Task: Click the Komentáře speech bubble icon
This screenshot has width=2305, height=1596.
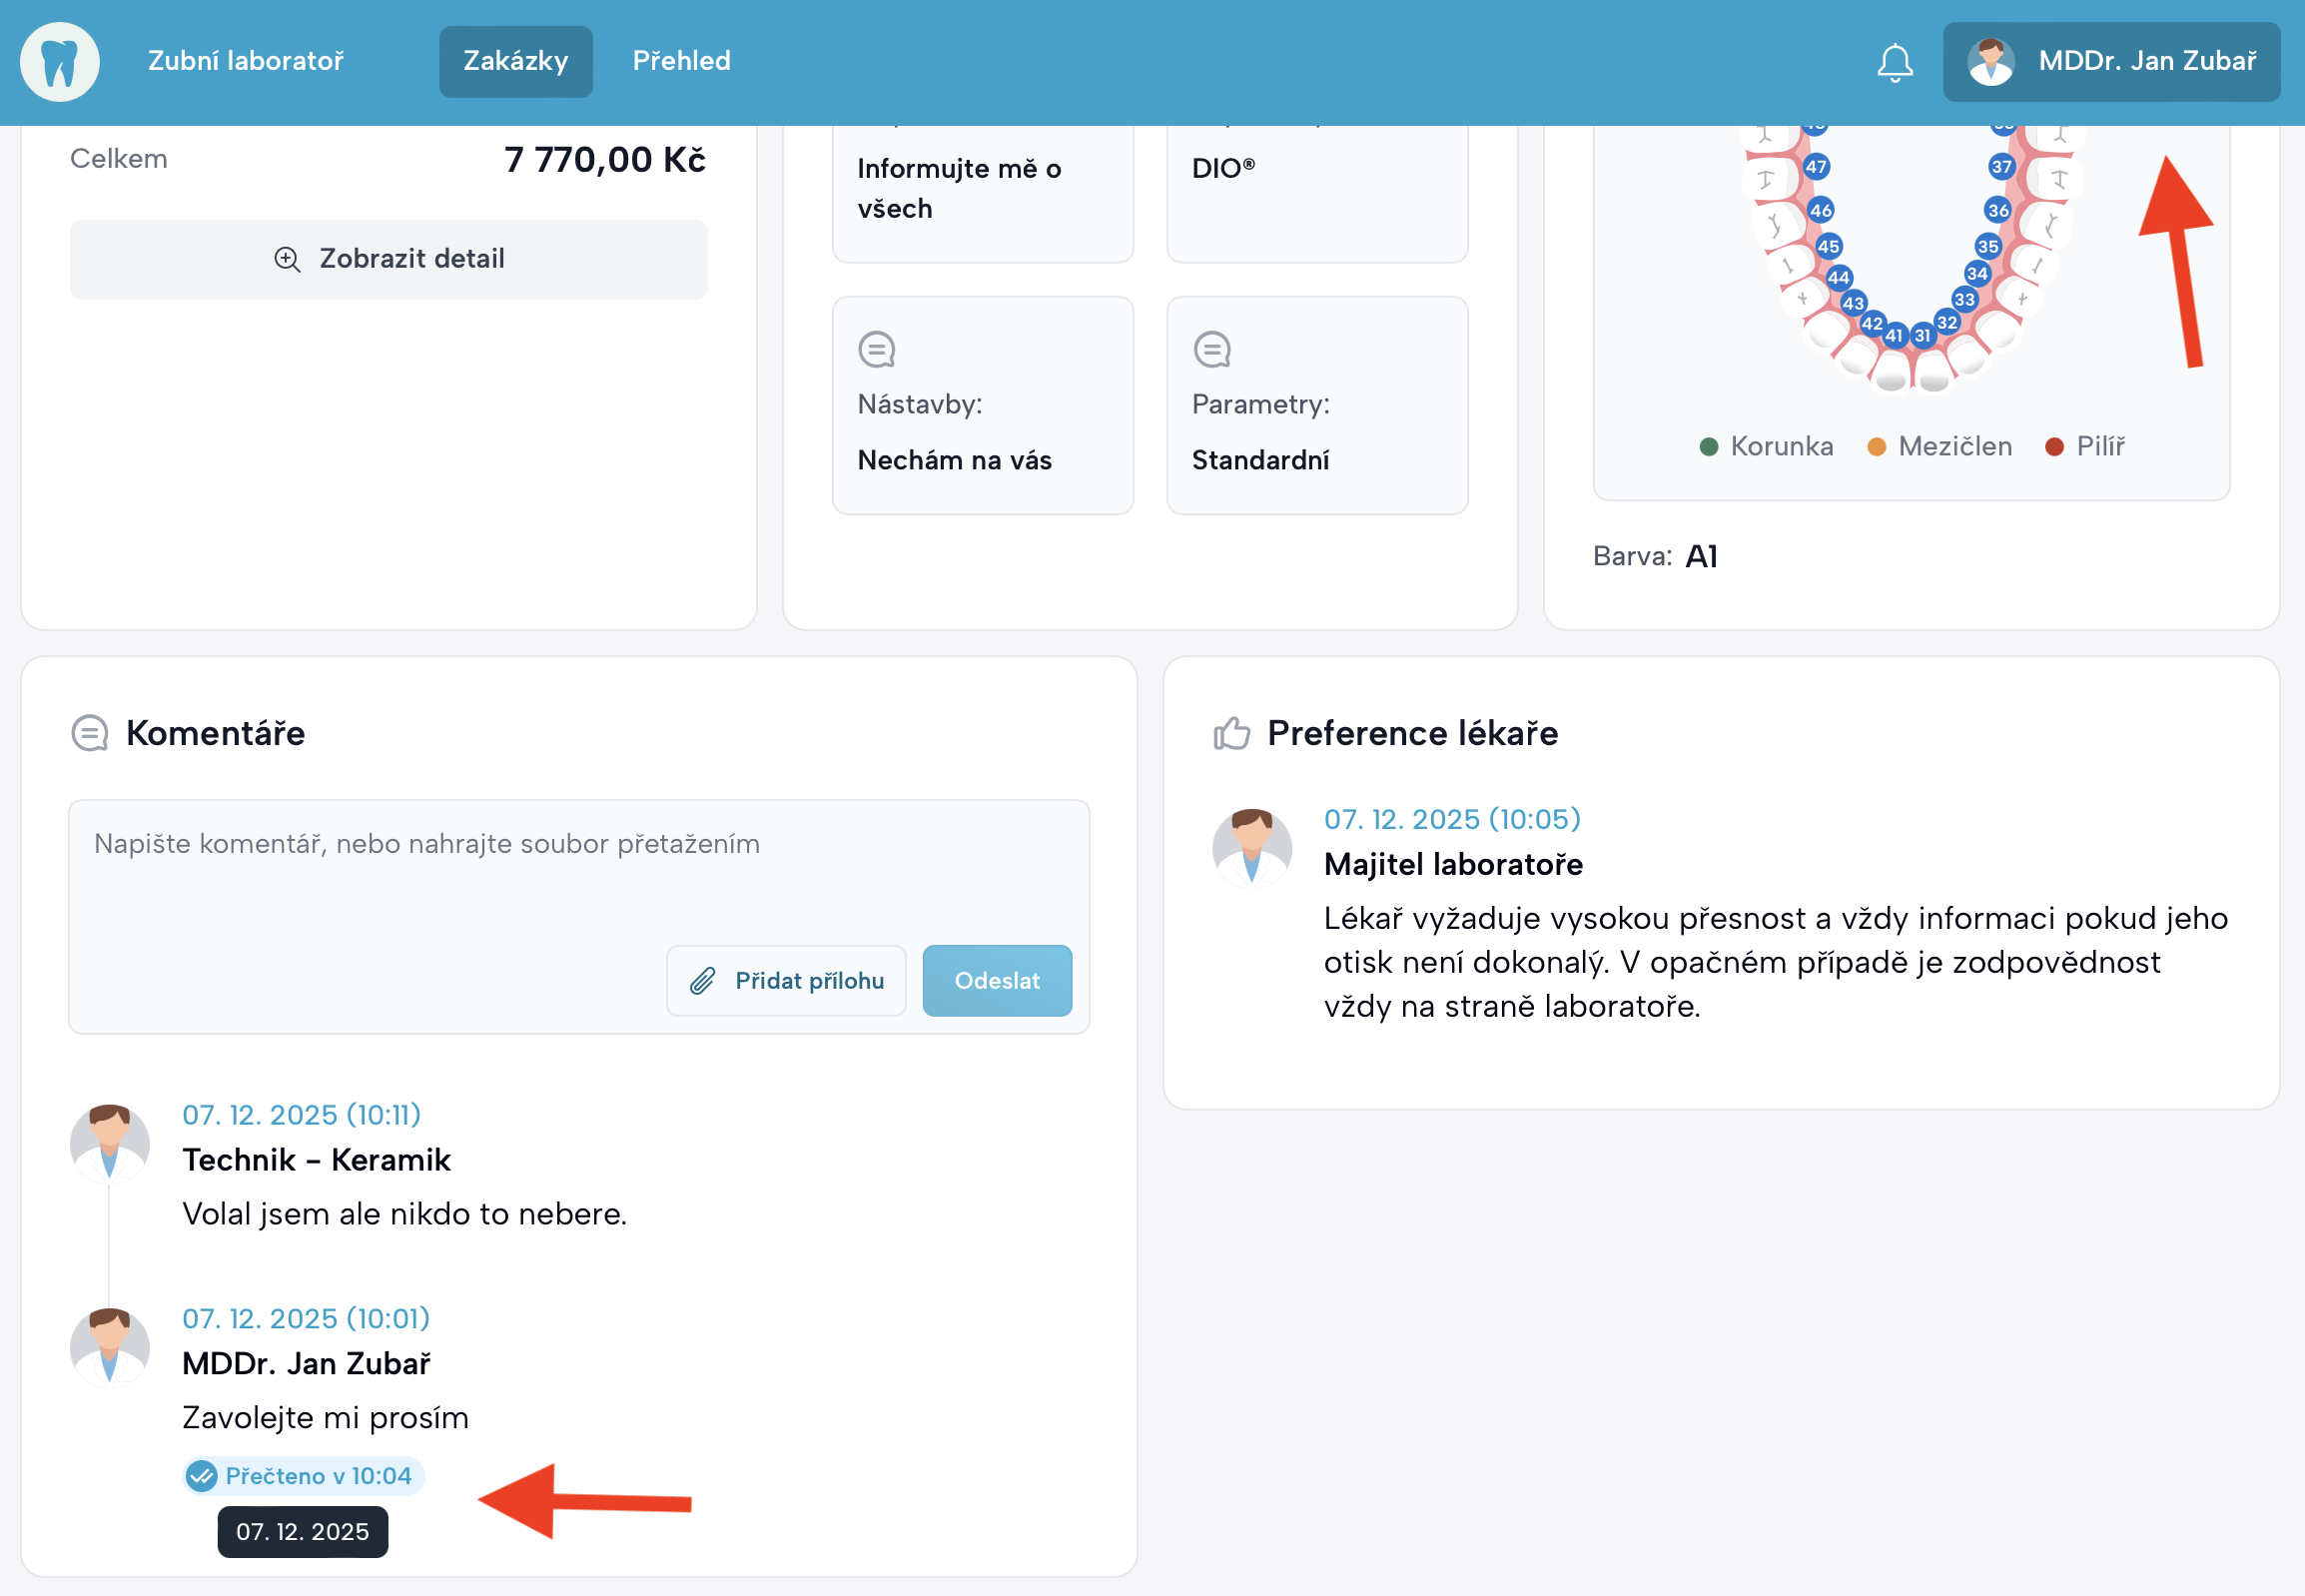Action: click(x=90, y=733)
